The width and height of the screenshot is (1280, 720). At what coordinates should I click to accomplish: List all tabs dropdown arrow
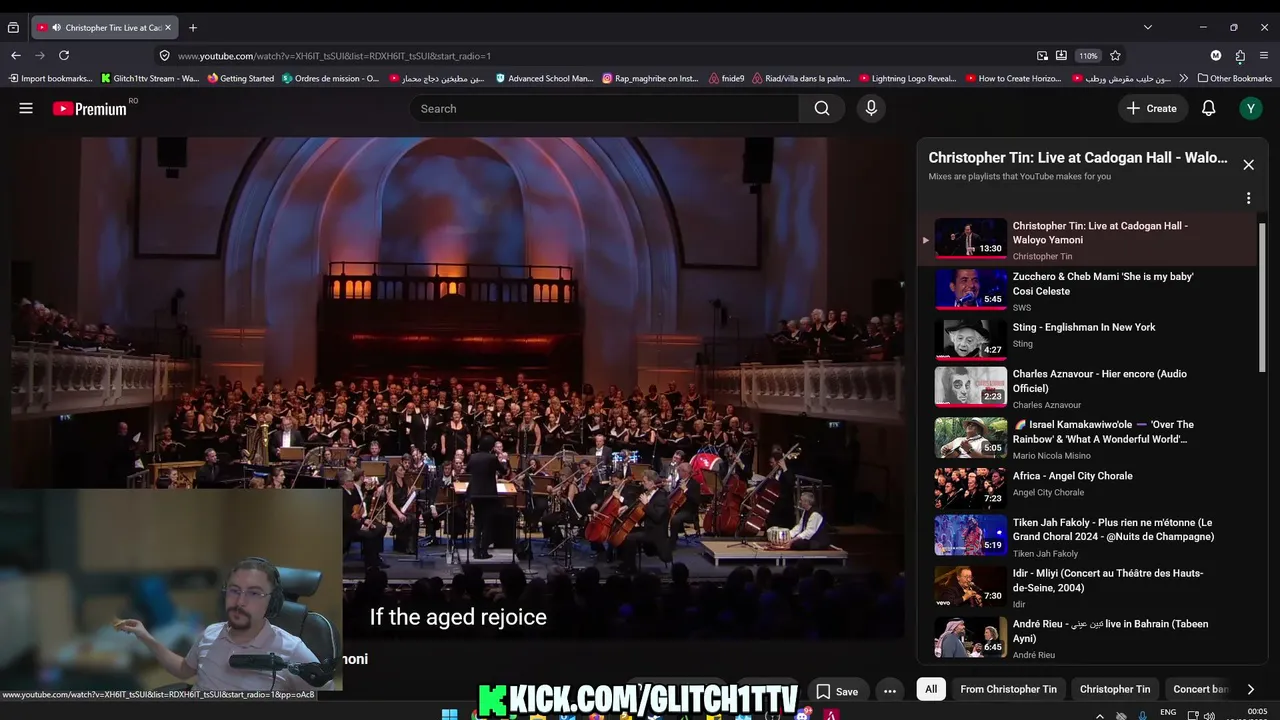(1148, 28)
